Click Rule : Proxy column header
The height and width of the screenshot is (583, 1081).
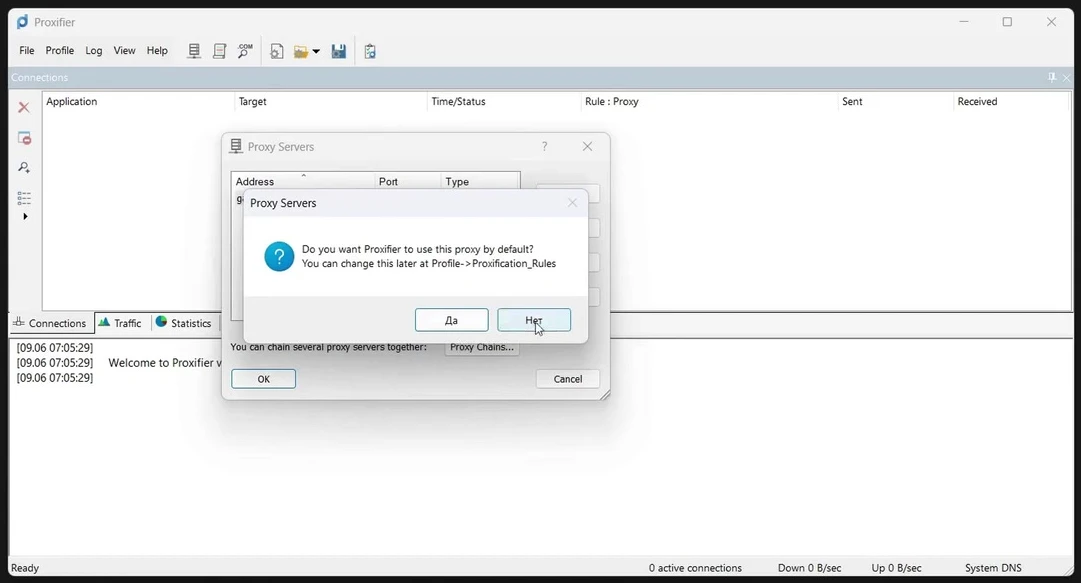[709, 101]
